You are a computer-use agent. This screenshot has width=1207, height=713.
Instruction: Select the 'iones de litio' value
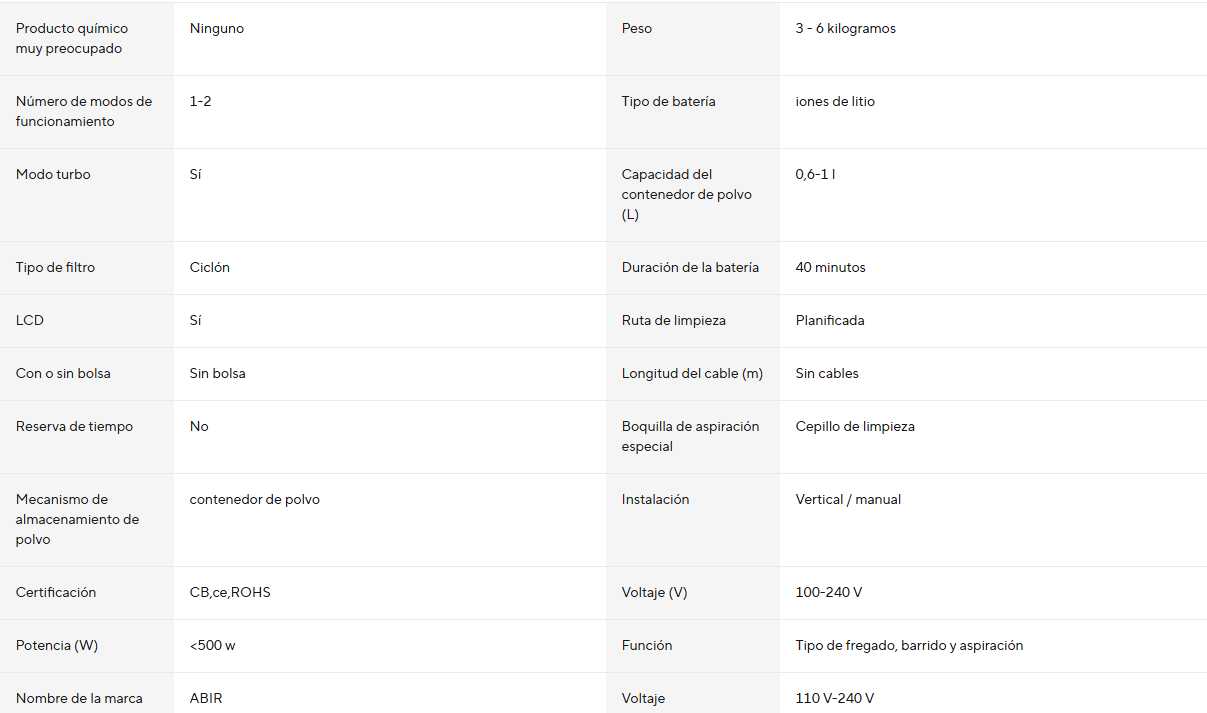click(835, 101)
